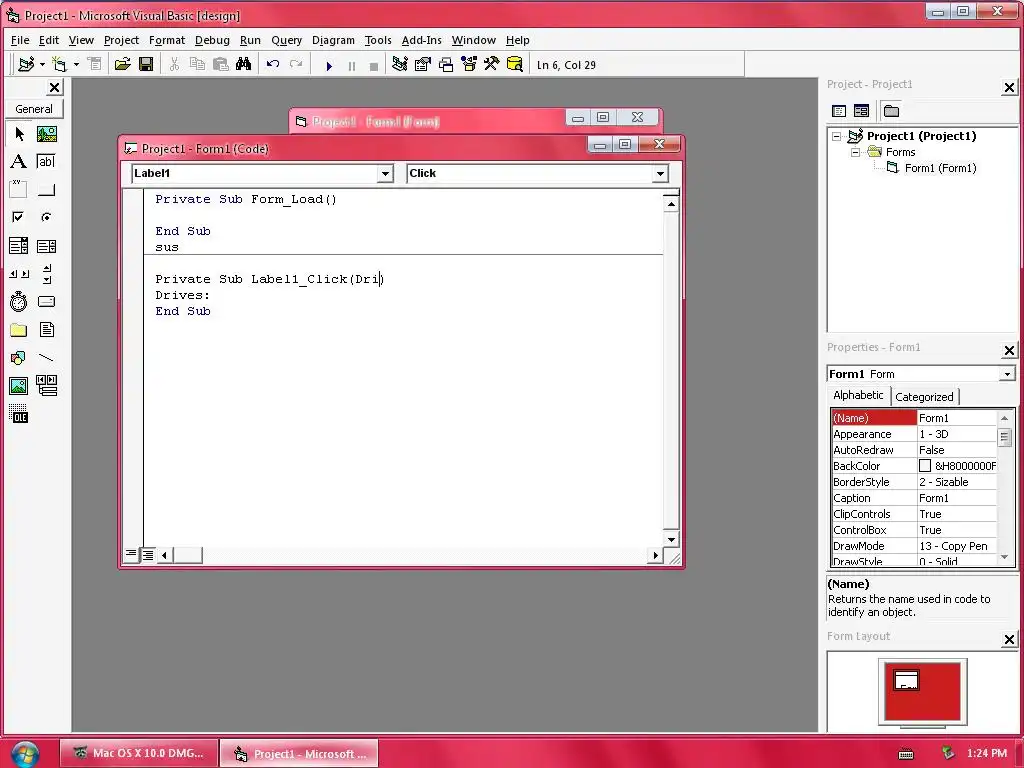Select the ComboBox control in the toolbox
This screenshot has width=1024, height=768.
(19, 246)
